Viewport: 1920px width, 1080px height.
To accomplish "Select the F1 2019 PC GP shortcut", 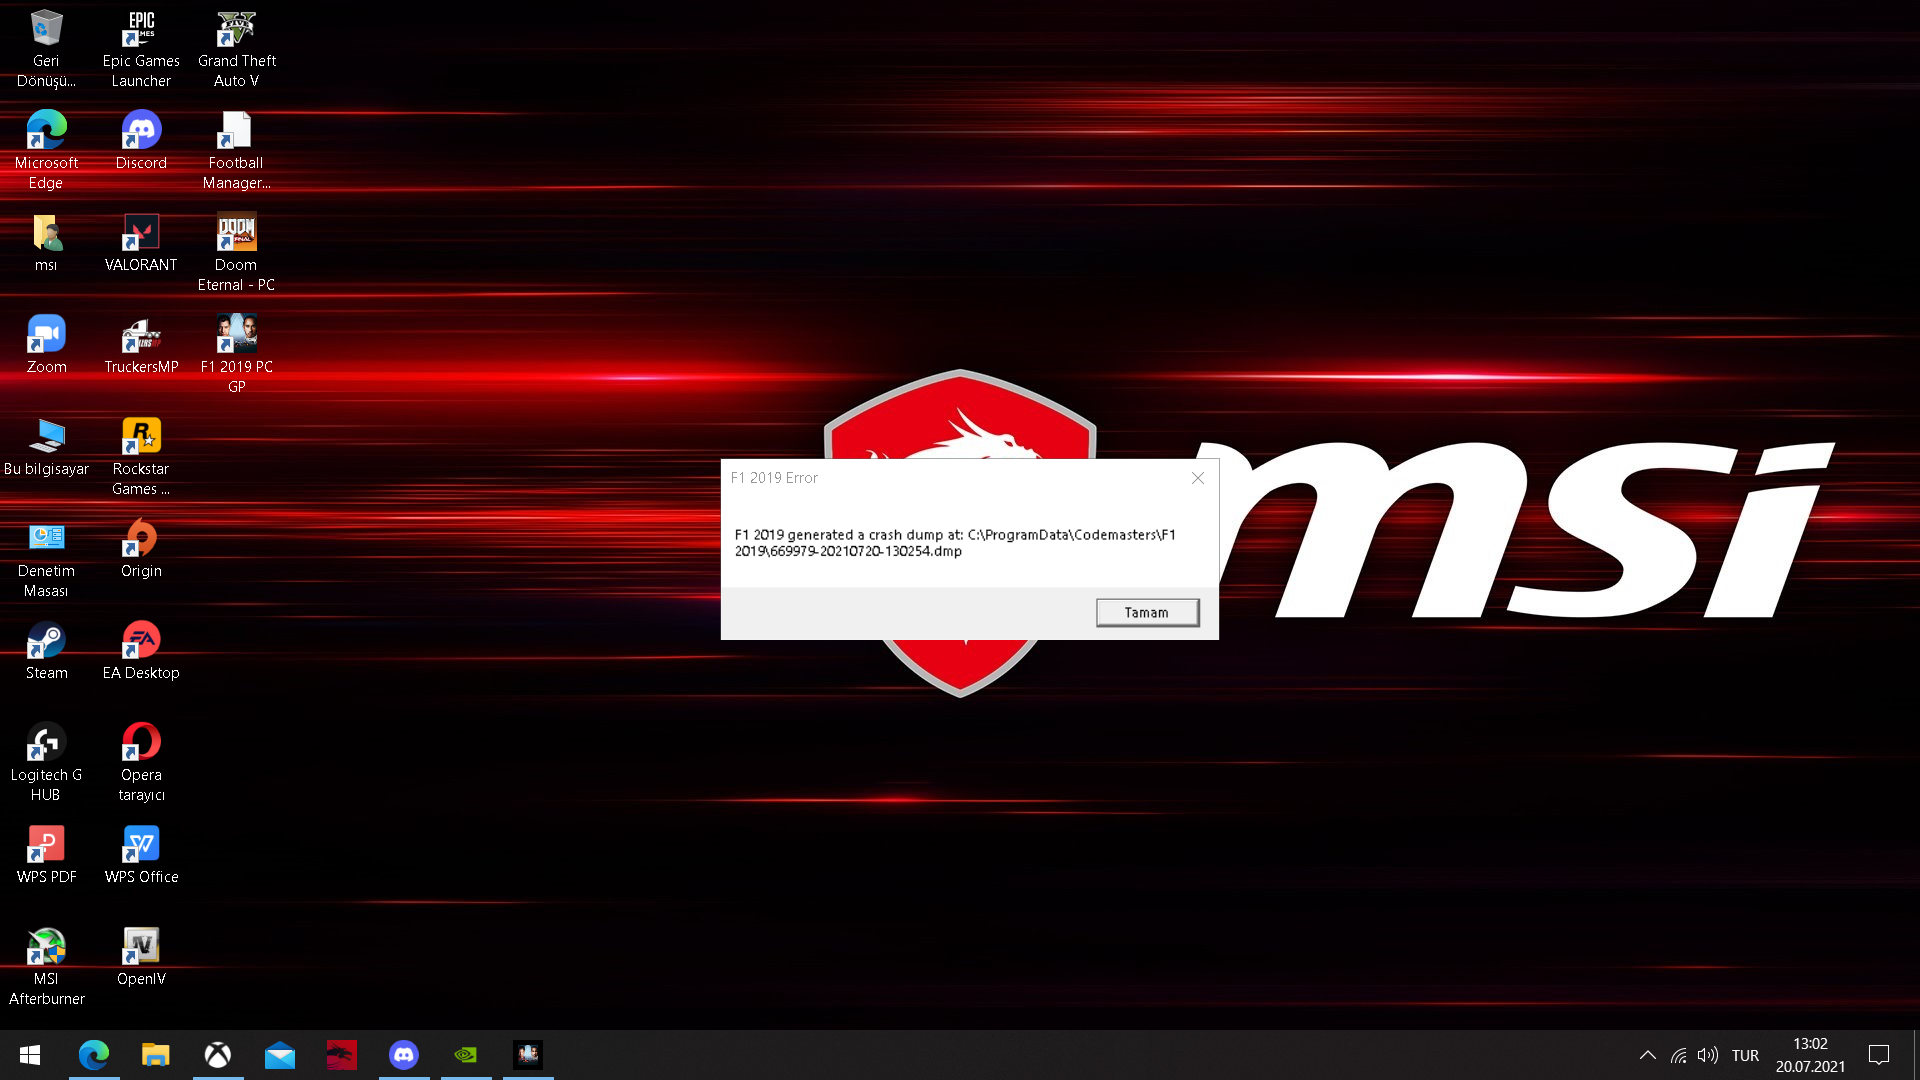I will (237, 354).
